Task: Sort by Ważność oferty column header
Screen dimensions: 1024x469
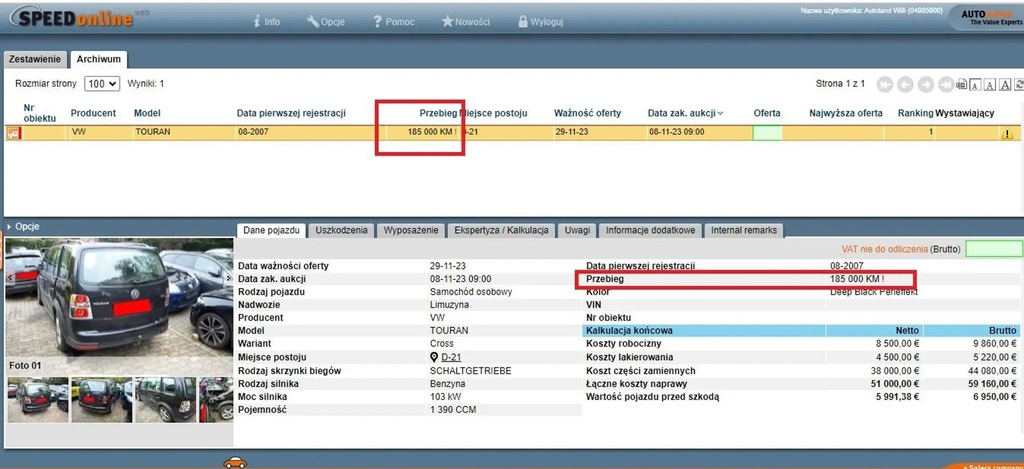Action: tap(588, 113)
